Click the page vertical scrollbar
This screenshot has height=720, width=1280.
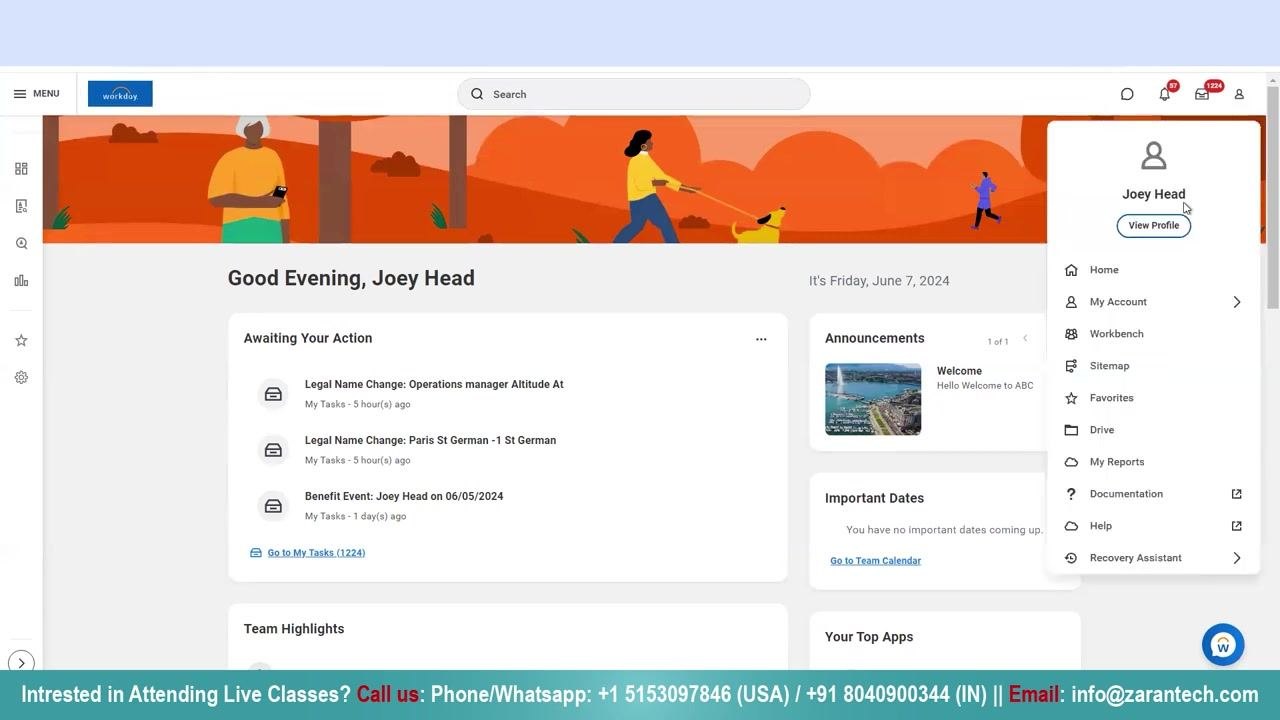point(1273,198)
